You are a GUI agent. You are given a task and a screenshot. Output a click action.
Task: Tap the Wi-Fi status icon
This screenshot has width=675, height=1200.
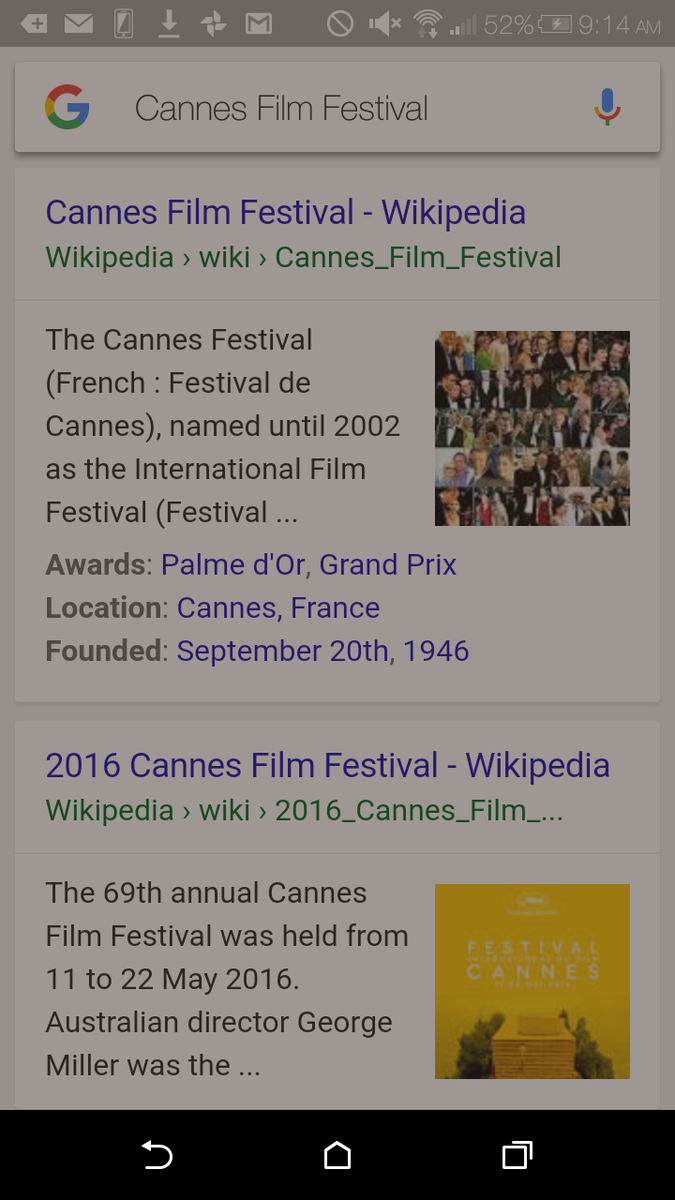(x=428, y=23)
